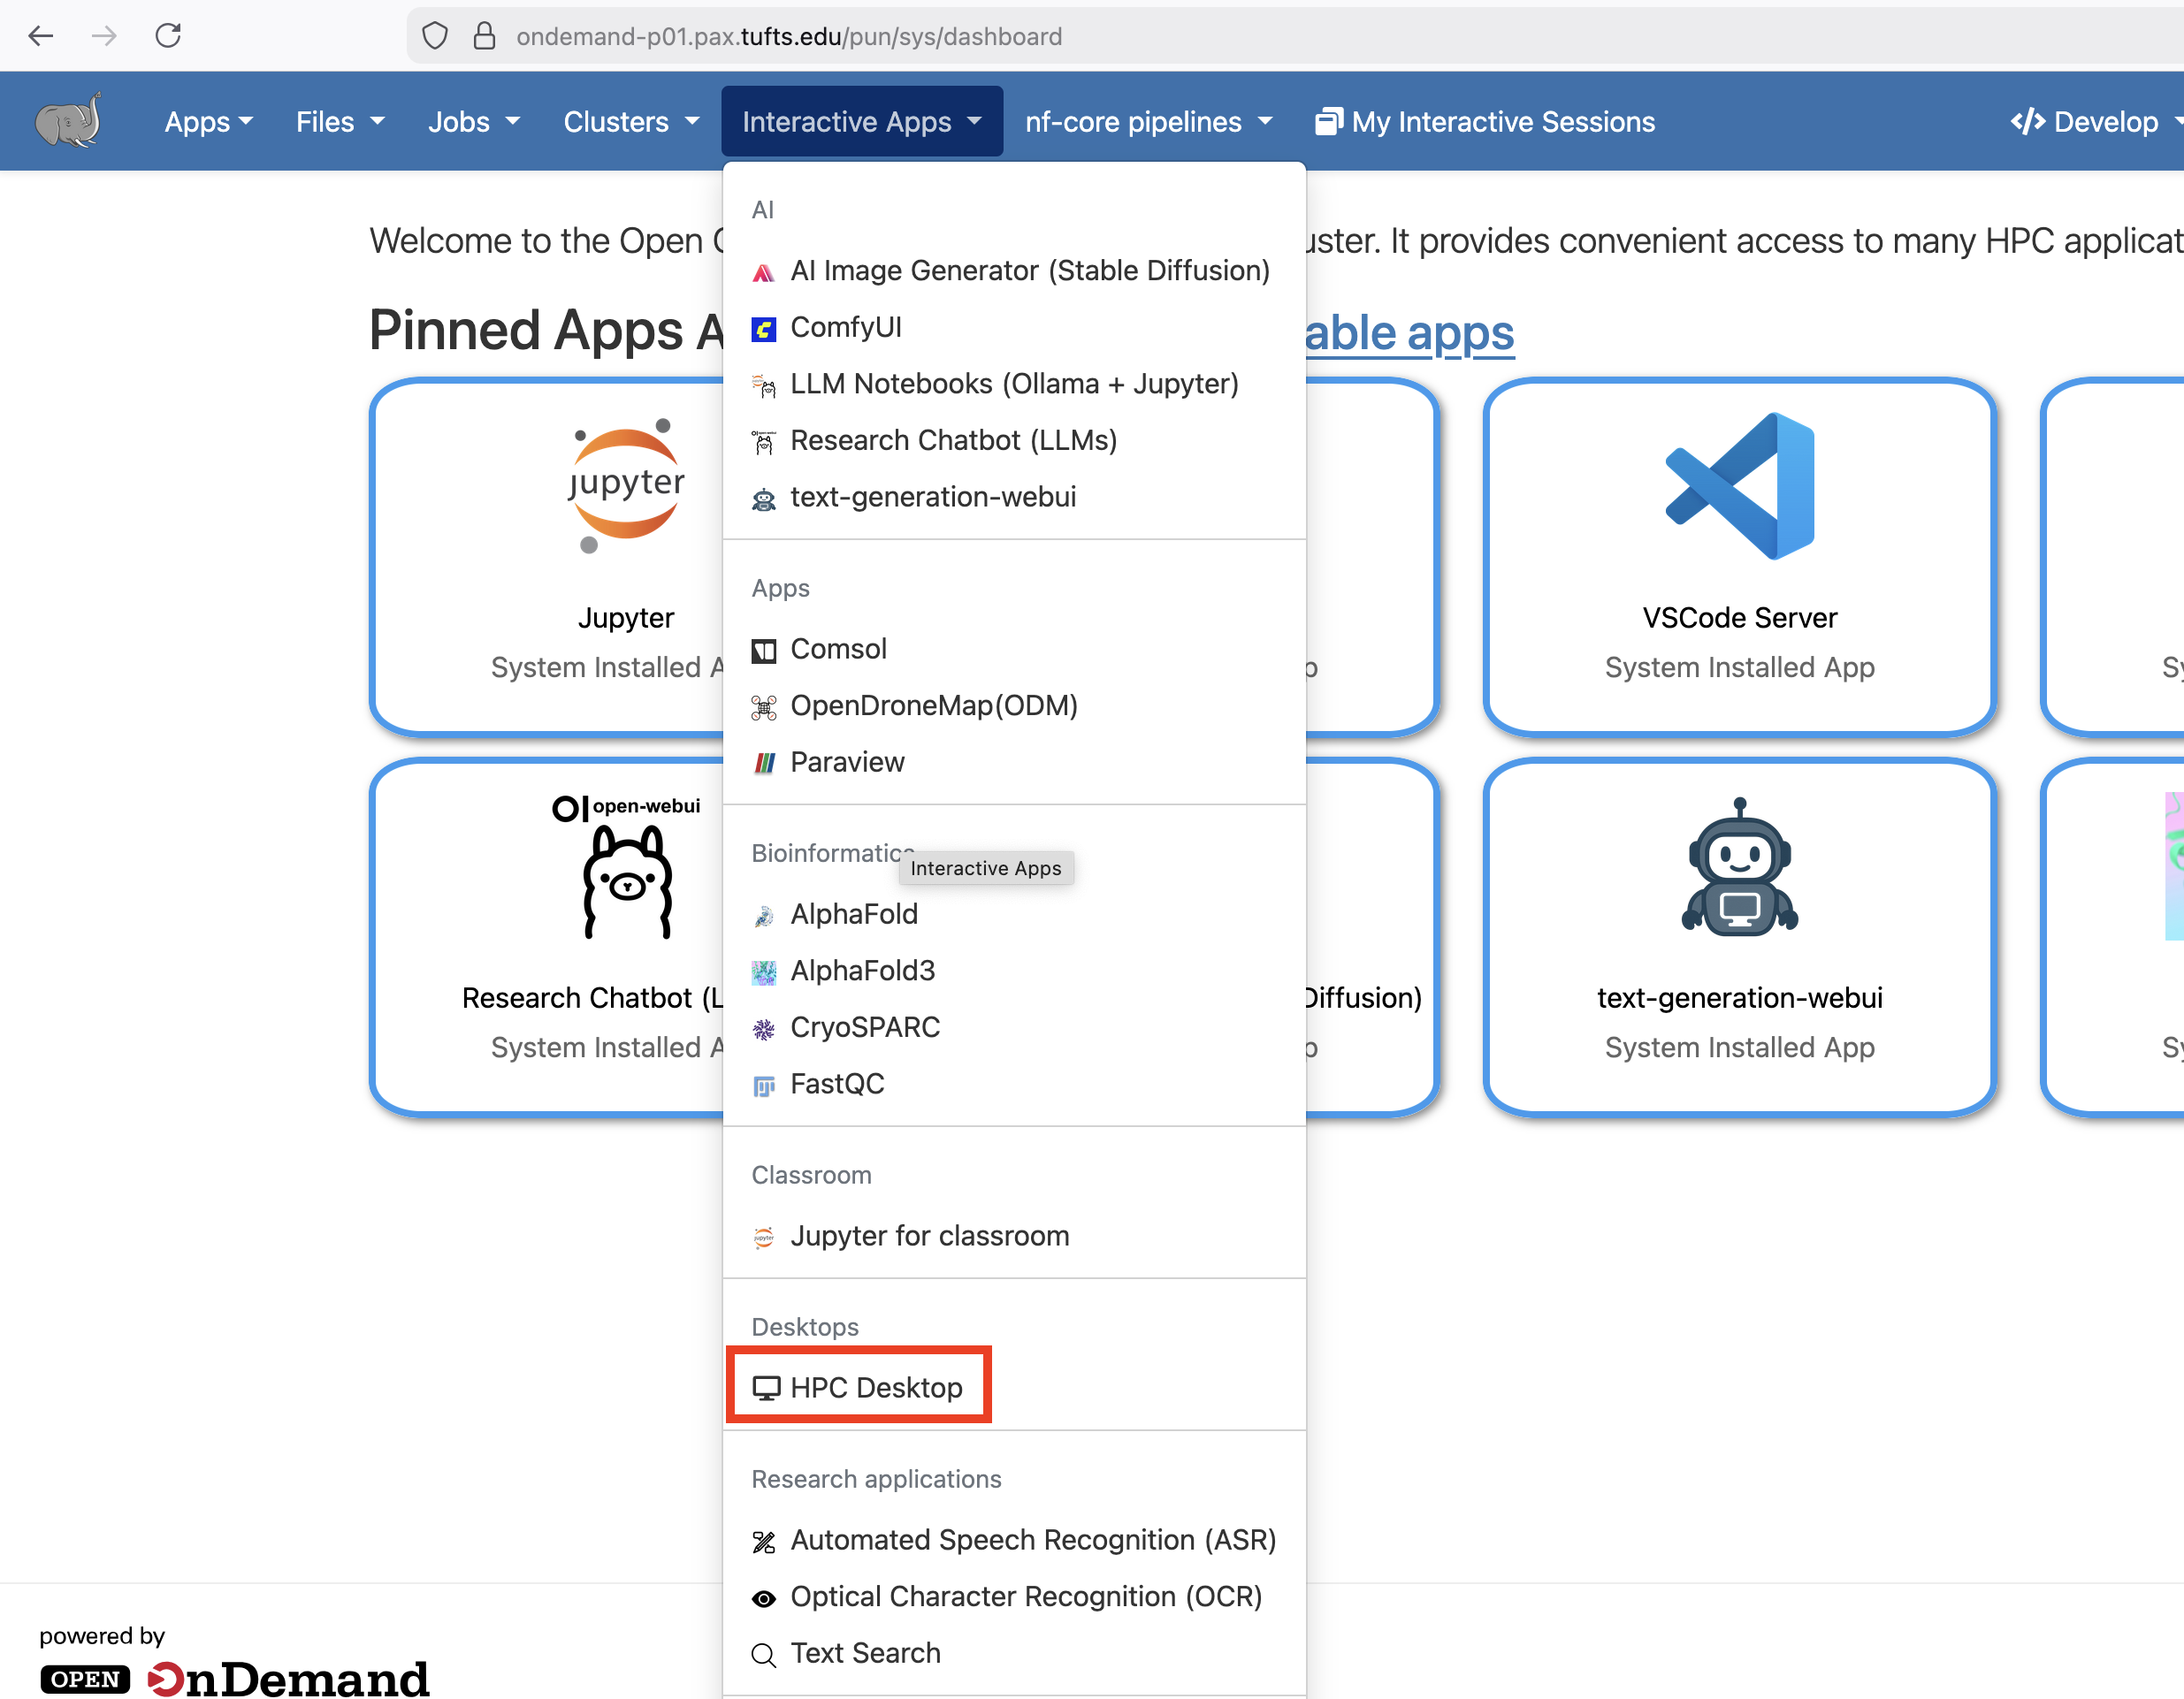Click browser reload page icon
This screenshot has width=2184, height=1699.
(x=168, y=36)
